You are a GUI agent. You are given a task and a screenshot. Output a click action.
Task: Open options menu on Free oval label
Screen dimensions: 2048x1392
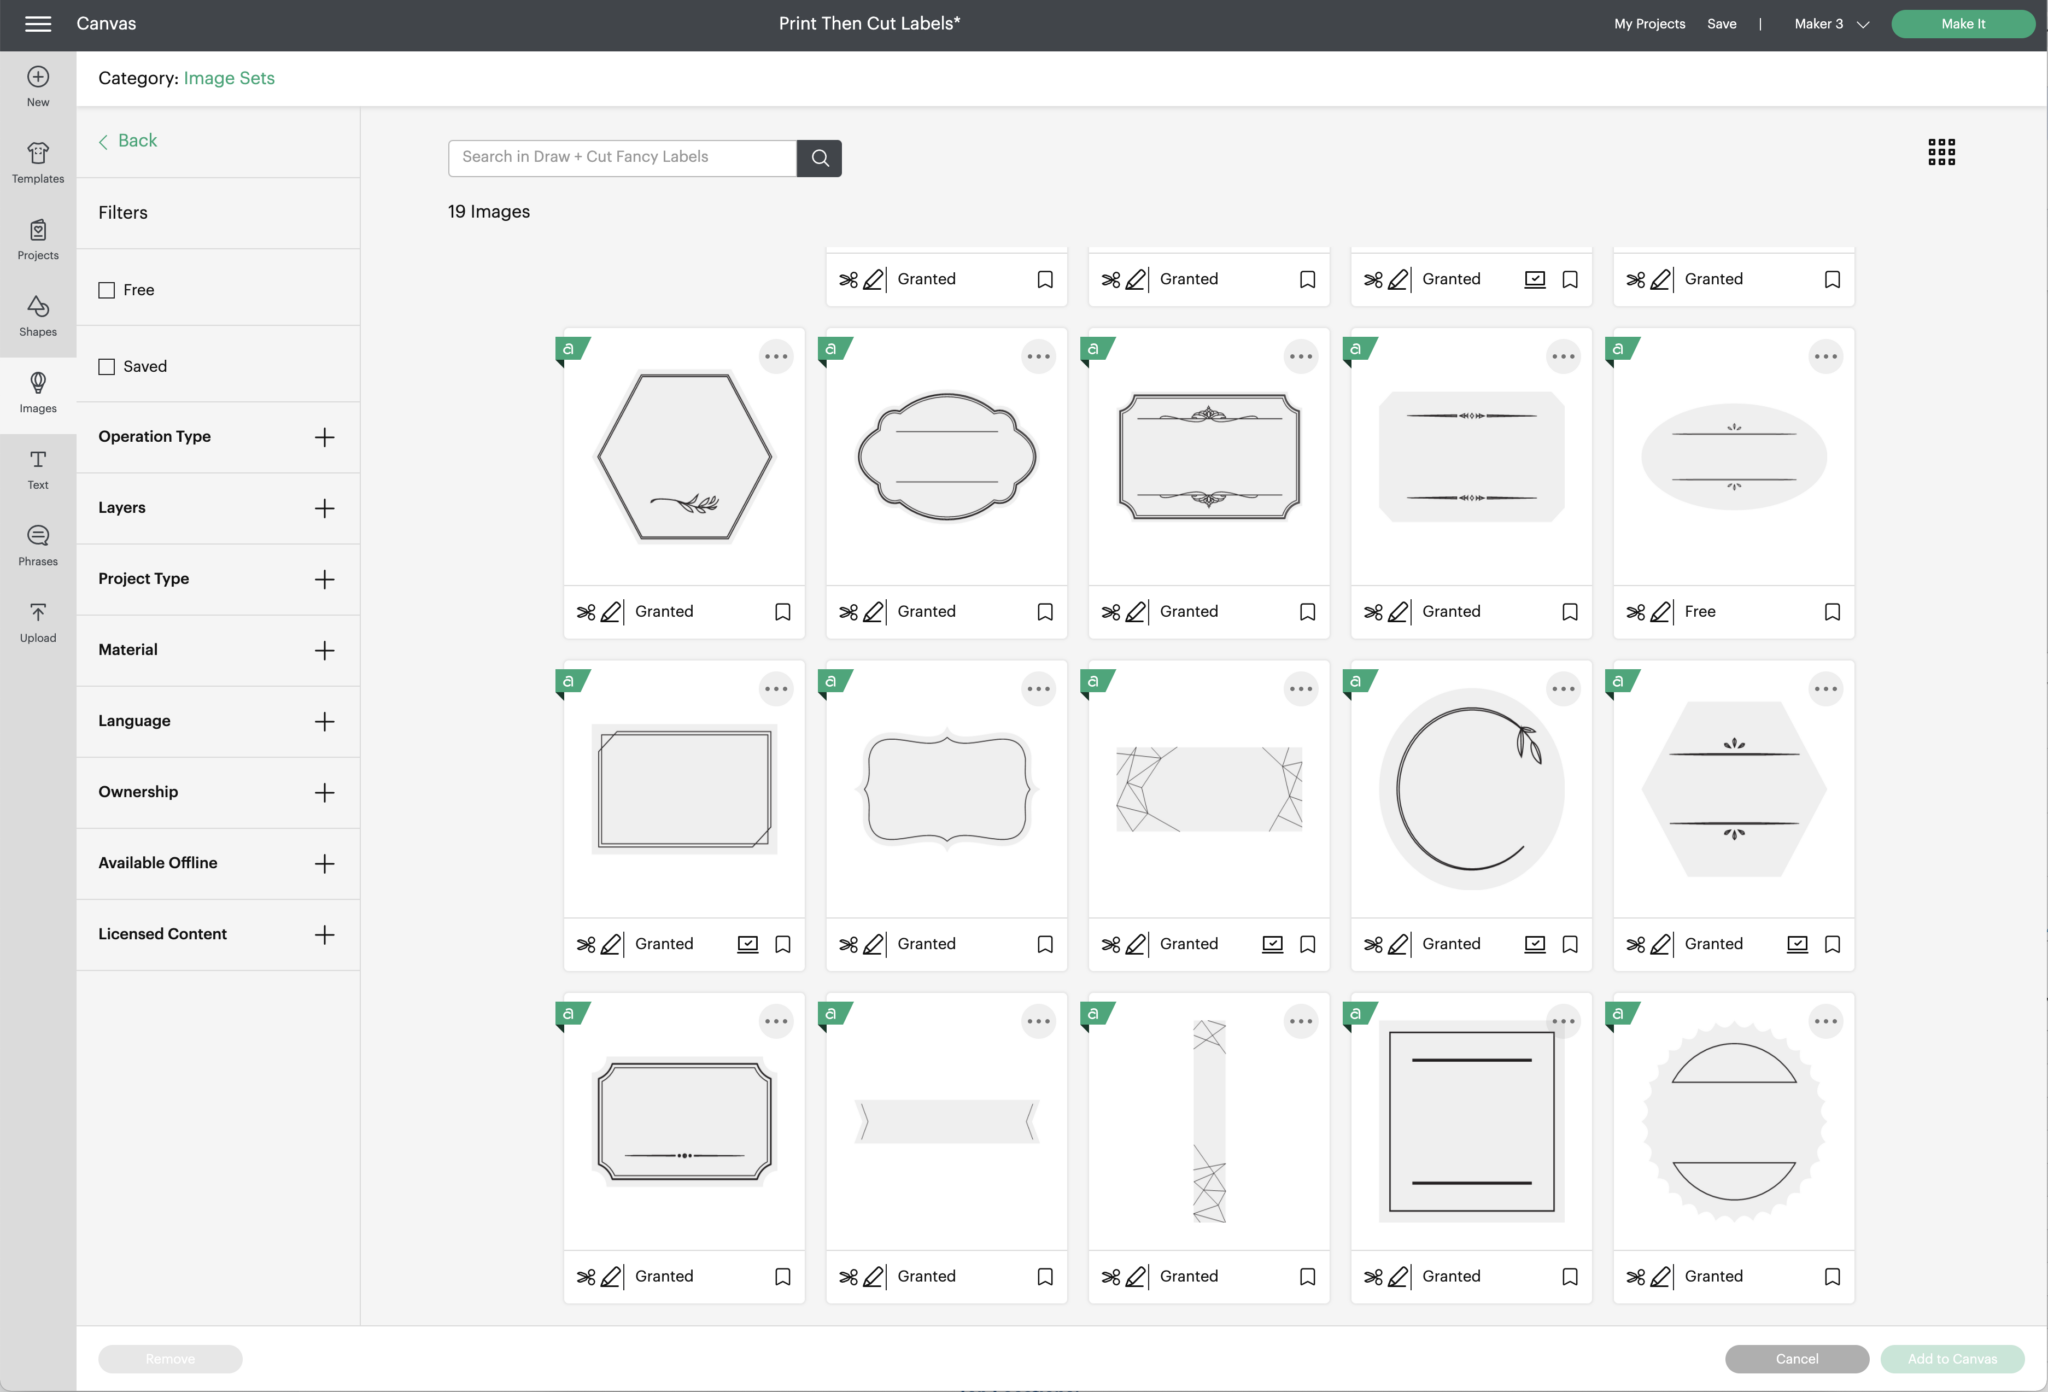pos(1825,357)
